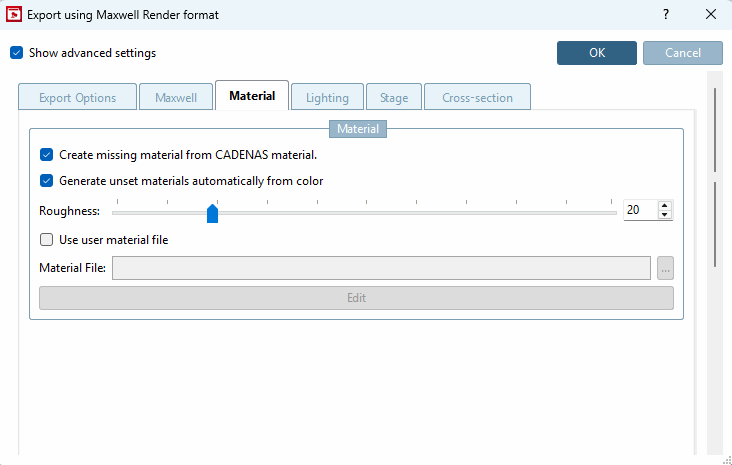Switch to the Export Options tab

click(77, 98)
